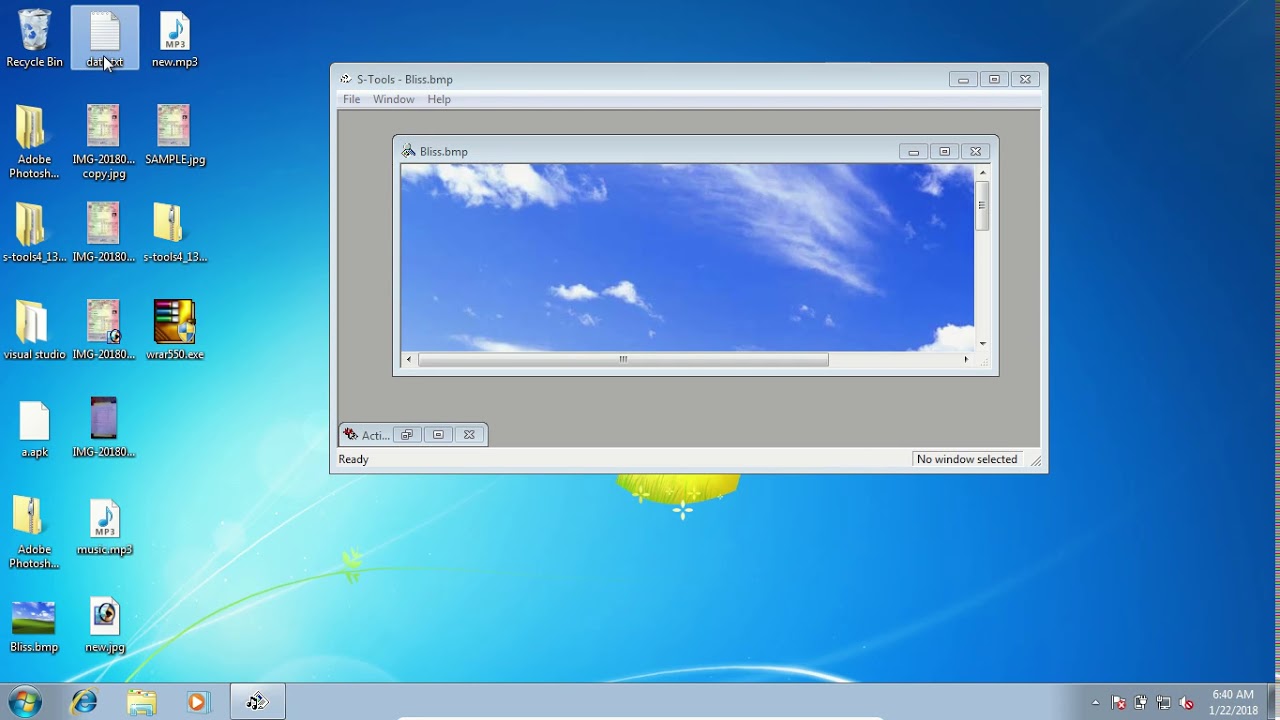Show hidden icons in system tray
This screenshot has width=1280, height=720.
click(x=1095, y=703)
